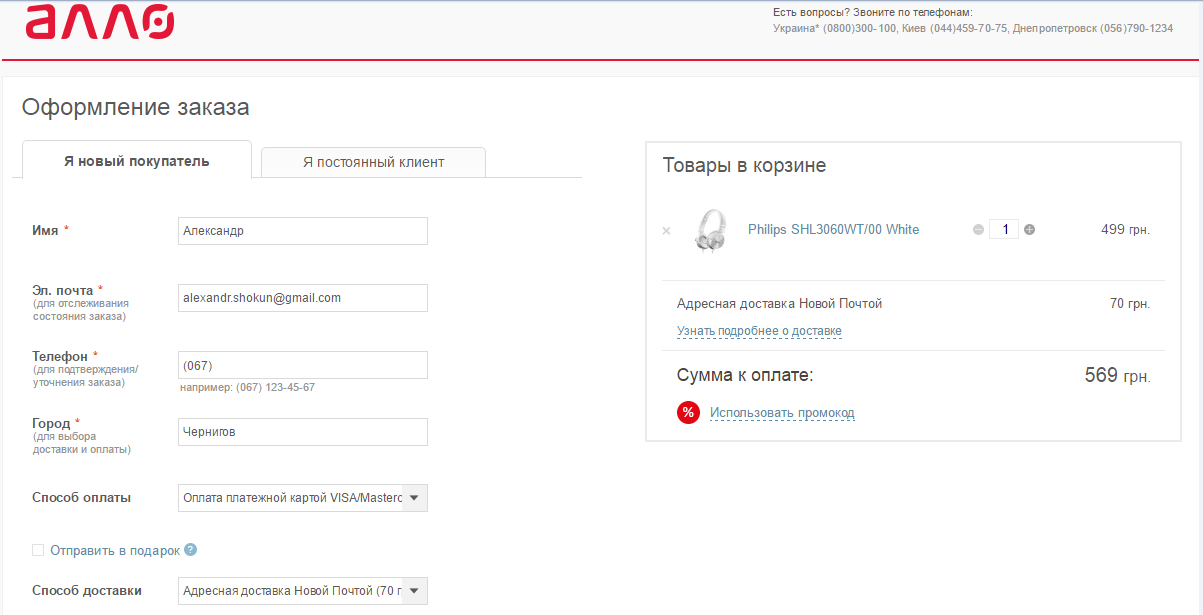Image resolution: width=1203 pixels, height=615 pixels.
Task: Click the red percent promo icon
Action: tap(688, 412)
